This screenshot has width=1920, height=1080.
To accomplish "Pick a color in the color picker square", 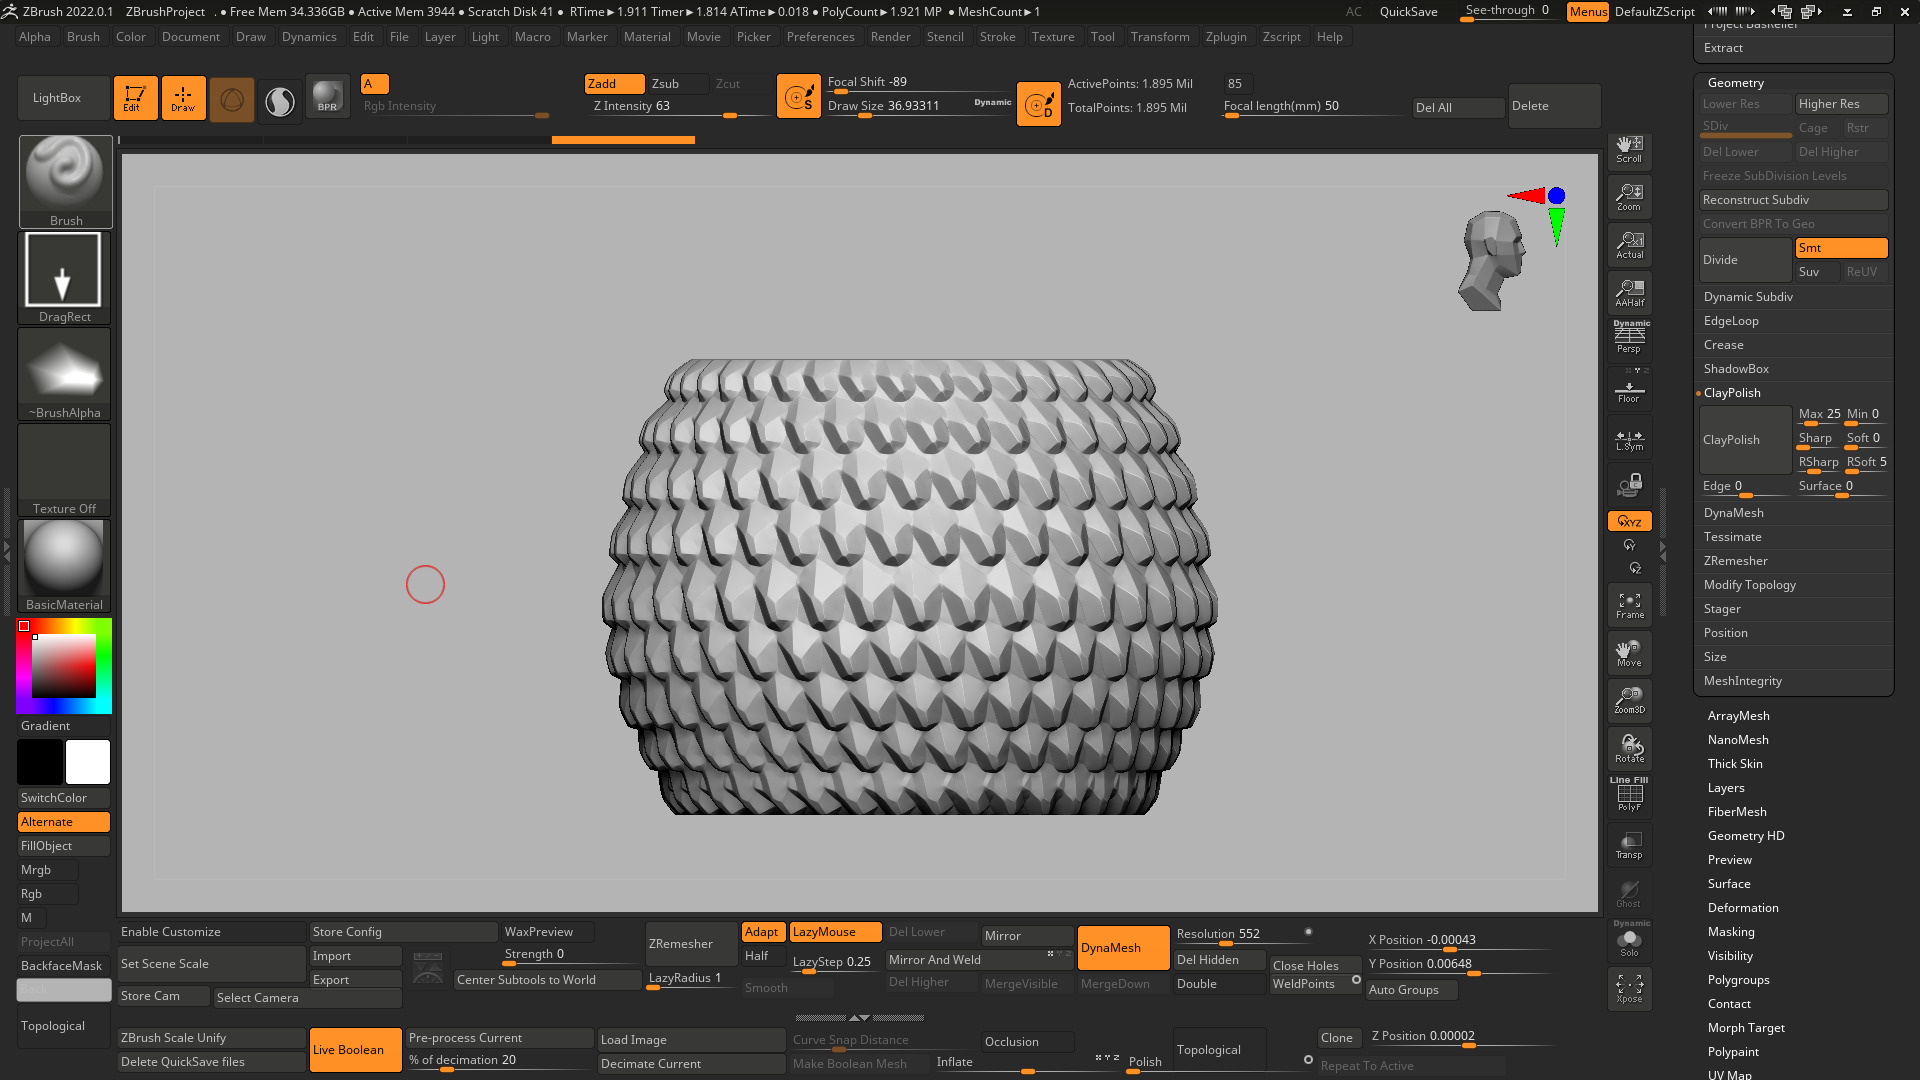I will 64,666.
